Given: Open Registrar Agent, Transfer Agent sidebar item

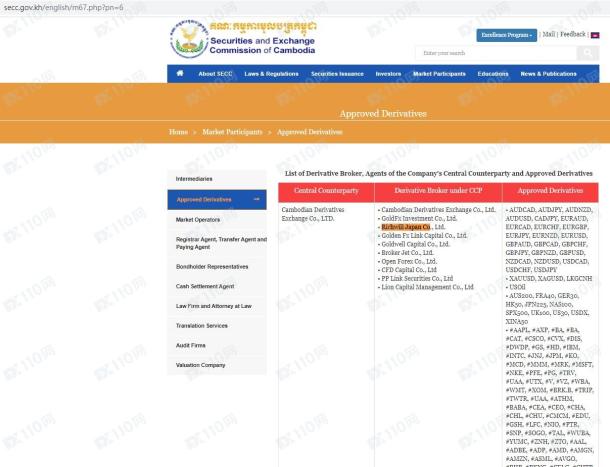Looking at the screenshot, I should point(217,243).
